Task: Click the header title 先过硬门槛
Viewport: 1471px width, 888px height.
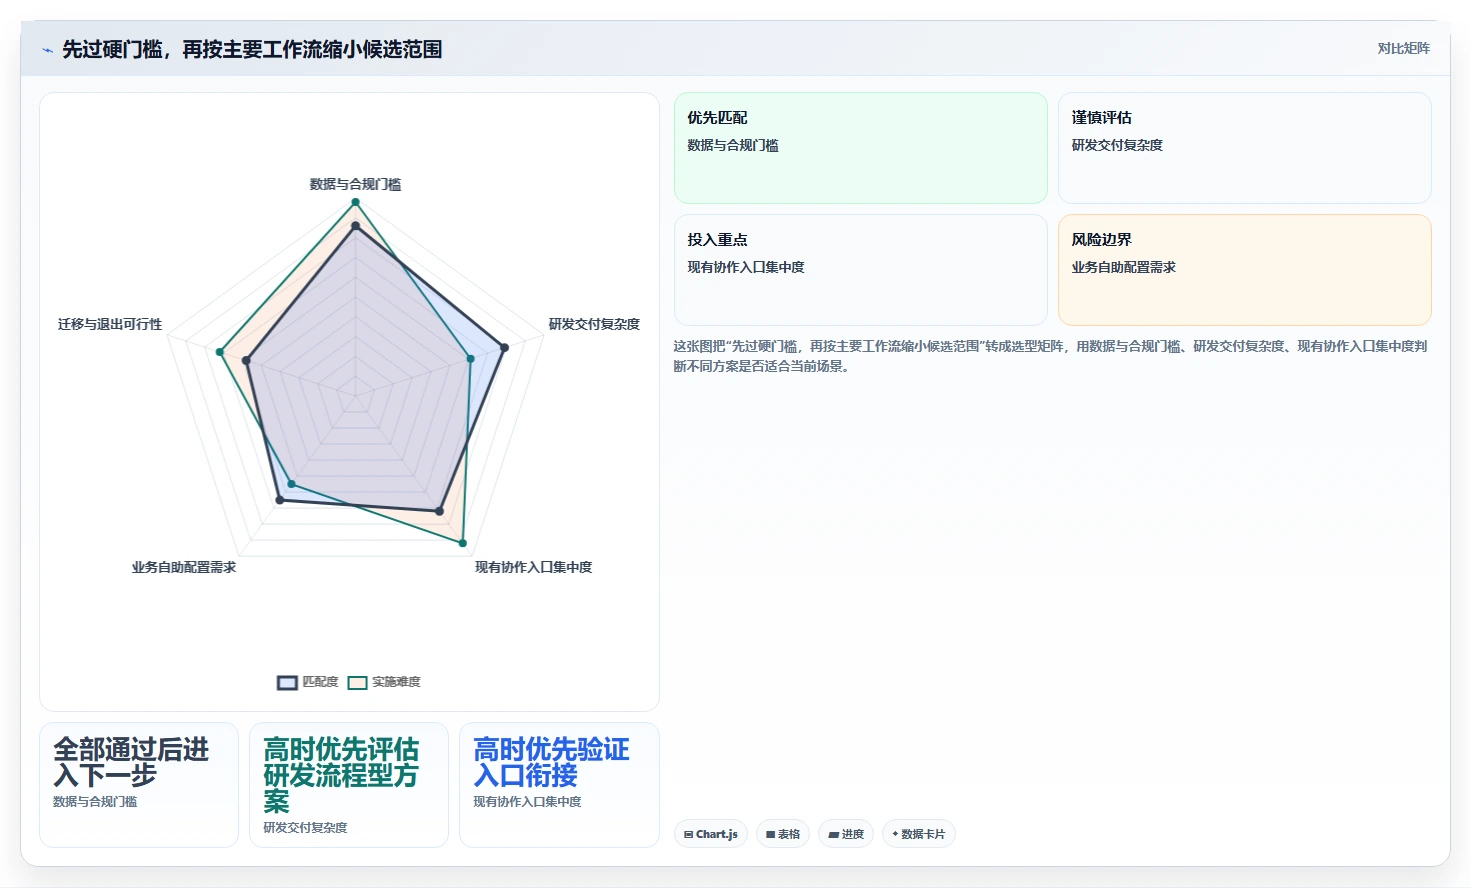Action: click(x=252, y=49)
